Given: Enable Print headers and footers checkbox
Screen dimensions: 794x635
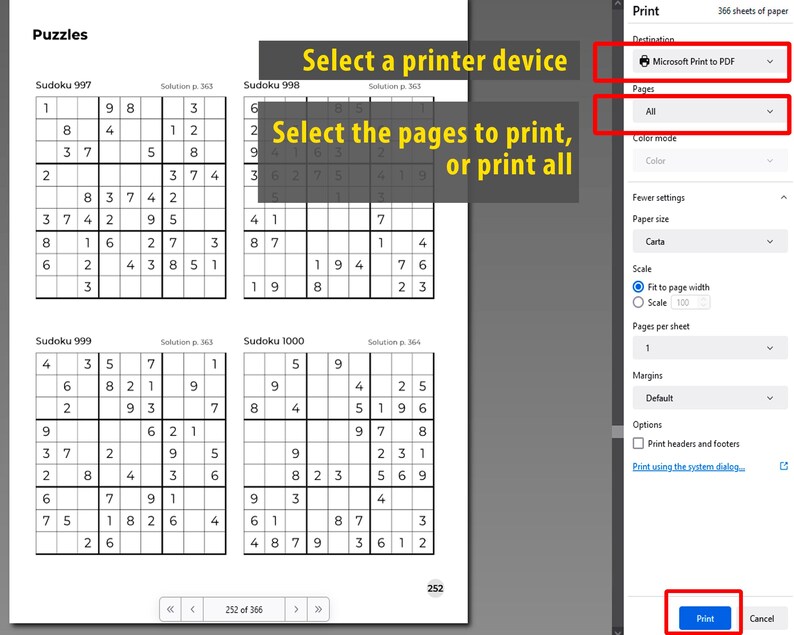Looking at the screenshot, I should 638,443.
